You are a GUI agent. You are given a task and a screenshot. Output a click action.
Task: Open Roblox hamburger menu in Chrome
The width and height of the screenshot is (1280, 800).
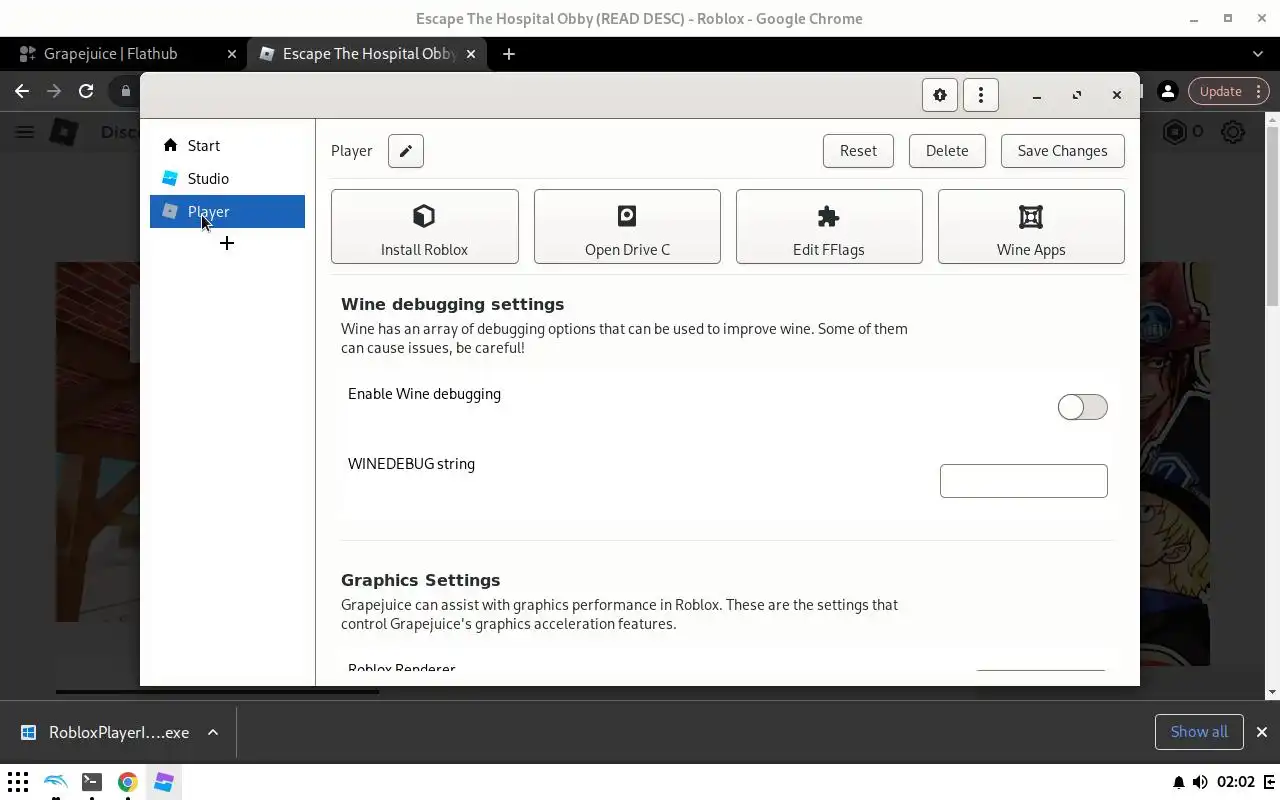tap(25, 132)
